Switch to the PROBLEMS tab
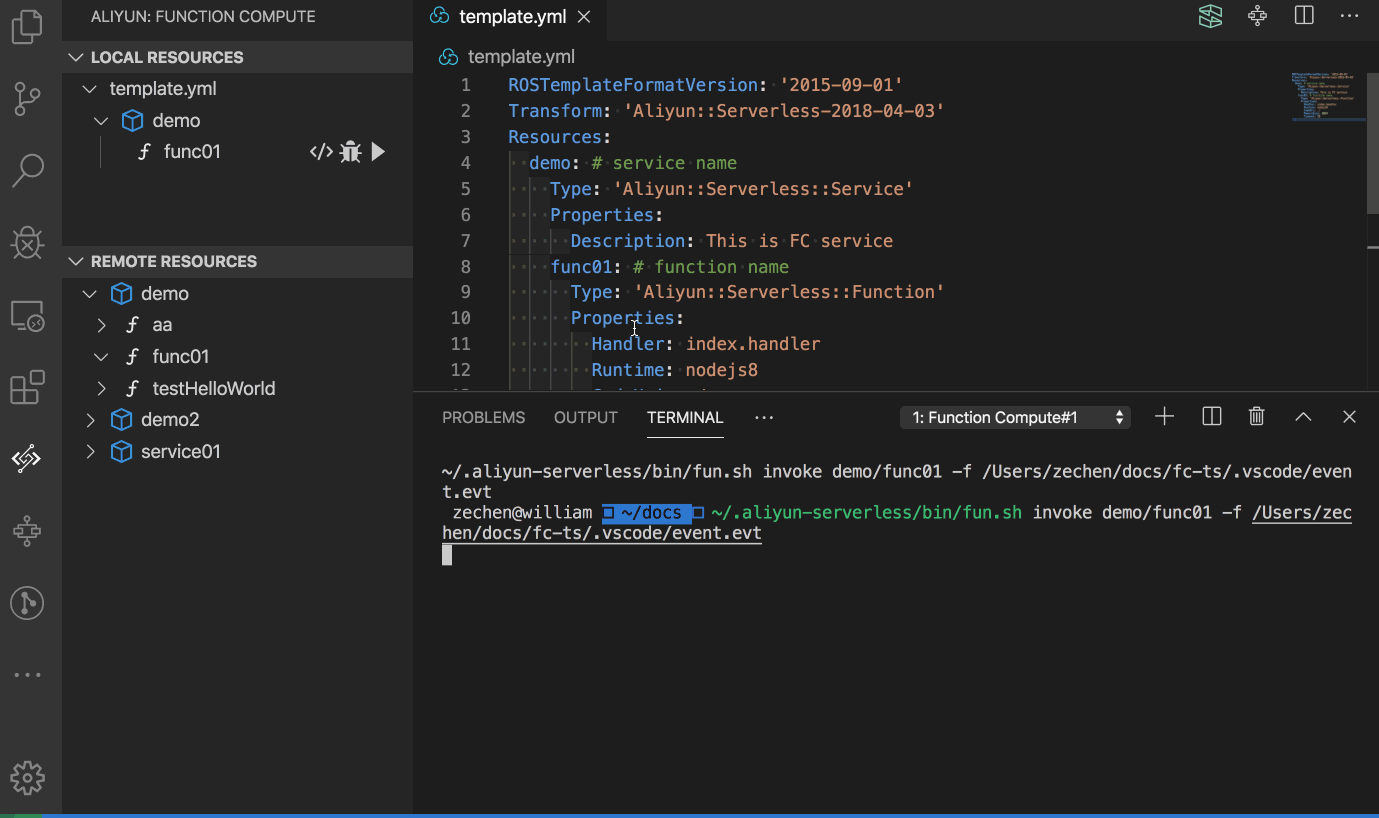1379x818 pixels. [x=483, y=417]
